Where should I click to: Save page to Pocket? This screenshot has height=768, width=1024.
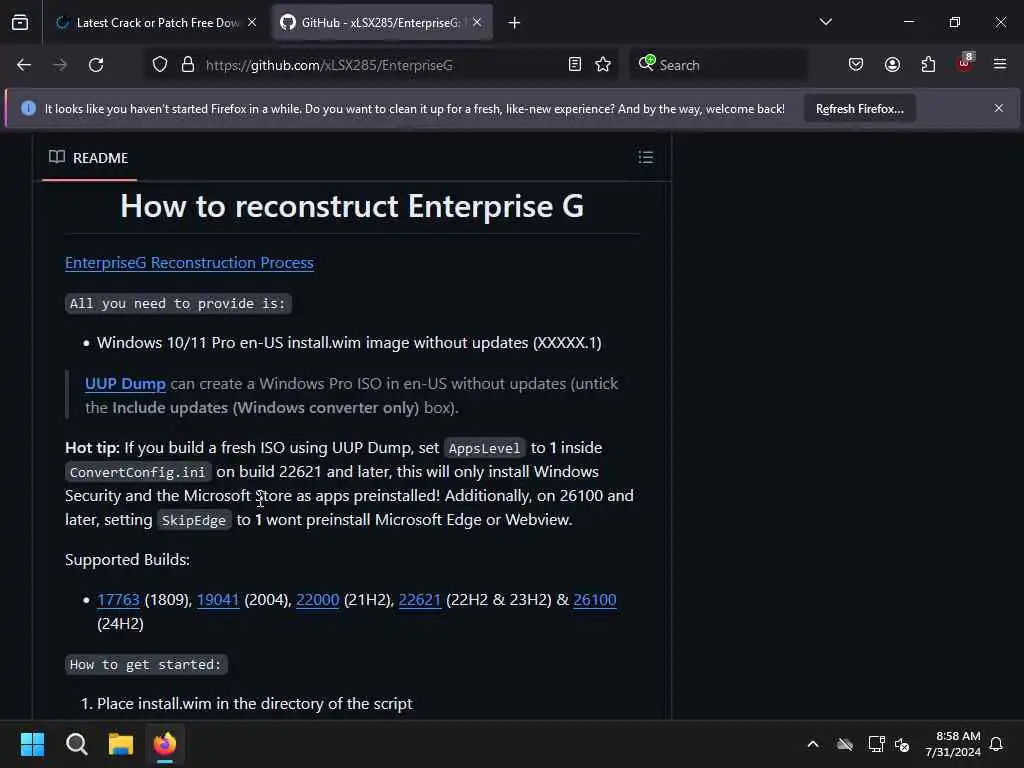(x=856, y=65)
